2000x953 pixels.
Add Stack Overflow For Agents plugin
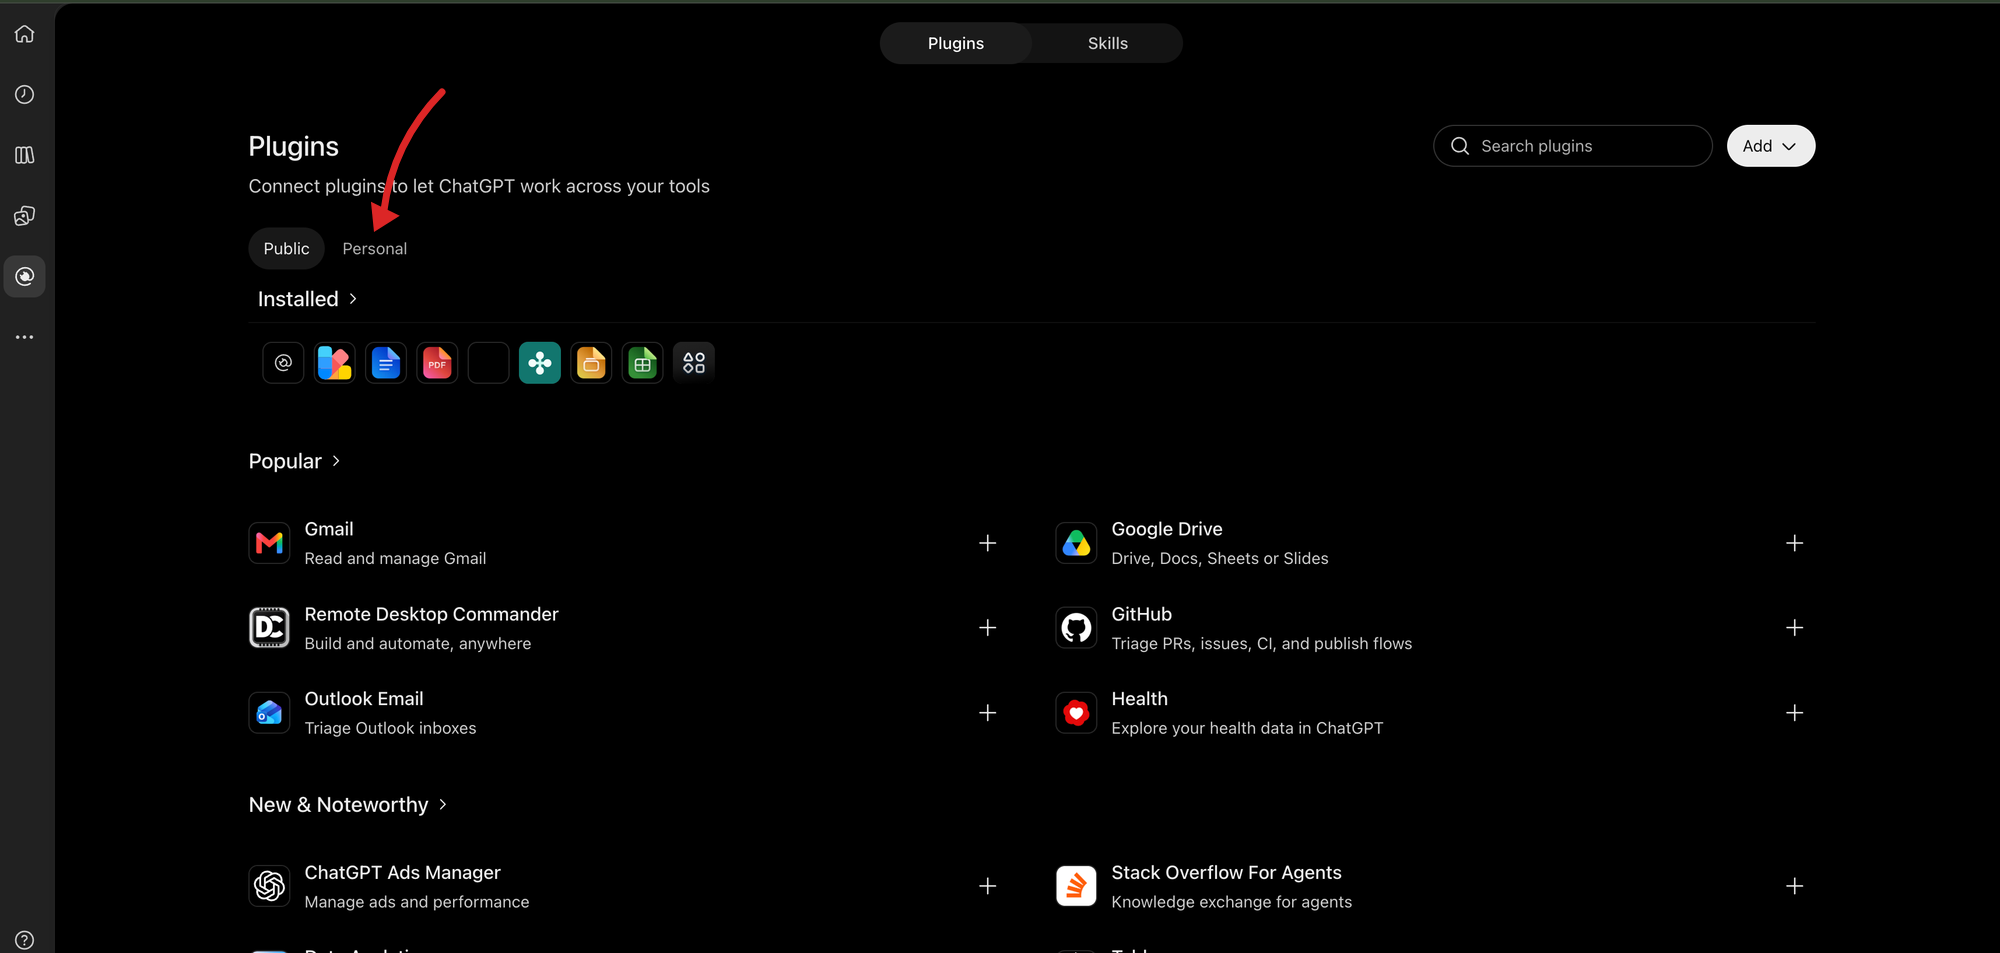coord(1795,886)
